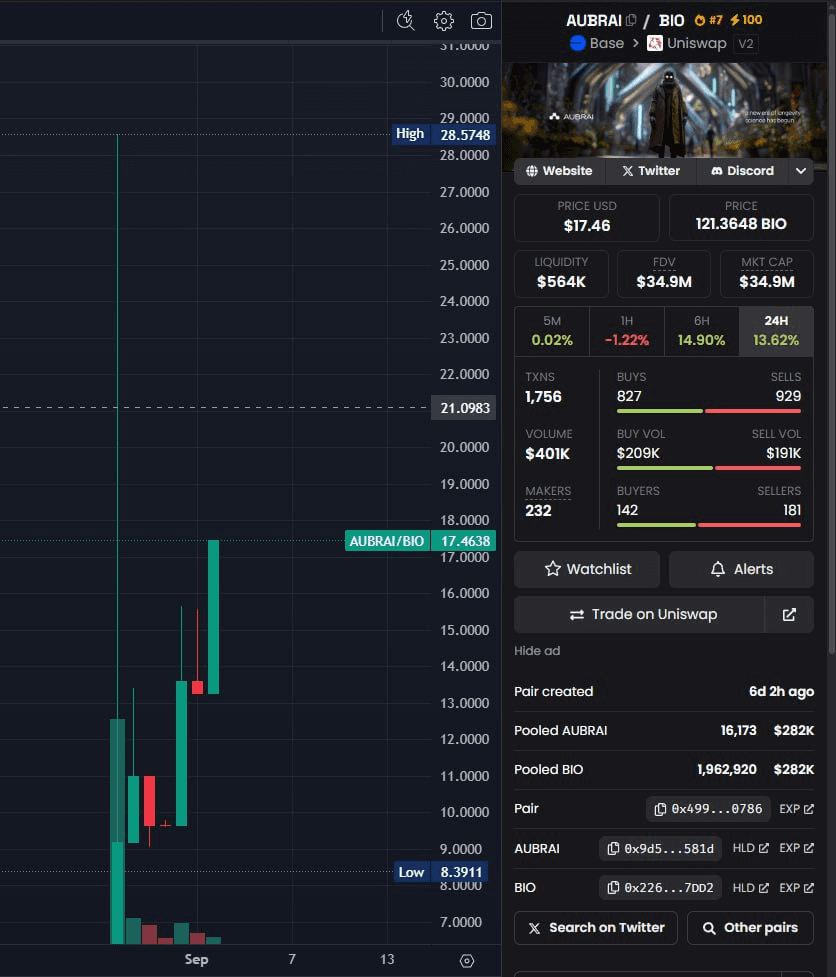The image size is (836, 977).
Task: Copy AUBRAI token name icon in header
Action: 631,20
